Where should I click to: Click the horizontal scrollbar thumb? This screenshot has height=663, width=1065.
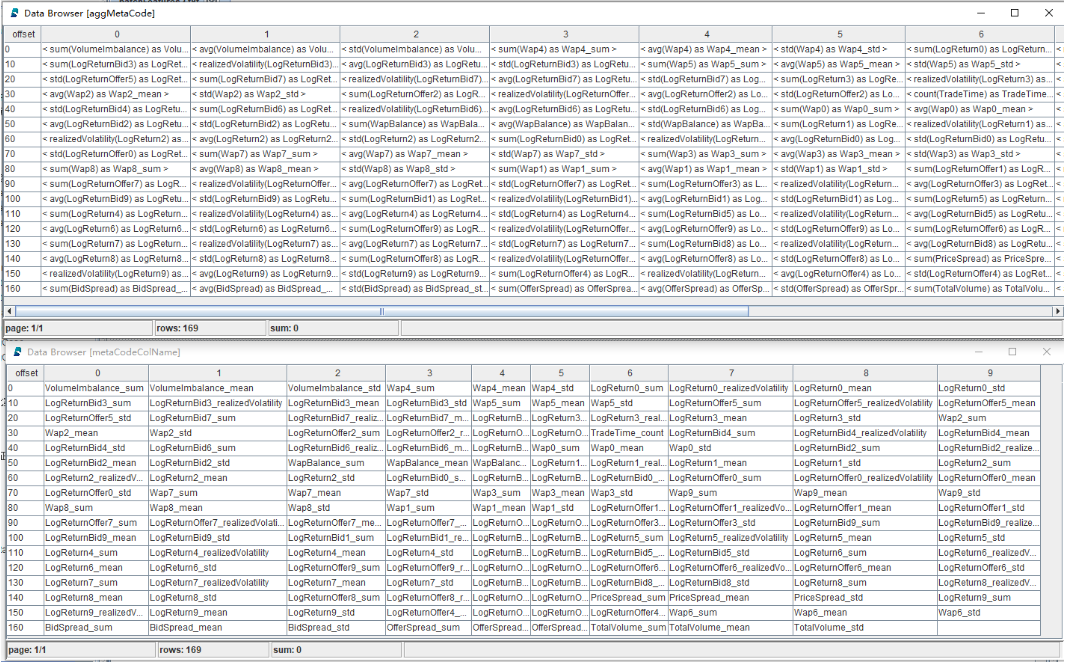(x=382, y=311)
